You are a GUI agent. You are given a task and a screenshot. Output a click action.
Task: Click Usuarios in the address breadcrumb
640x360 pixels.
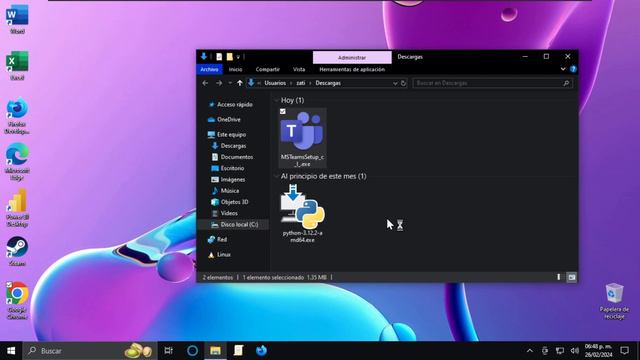(x=275, y=83)
